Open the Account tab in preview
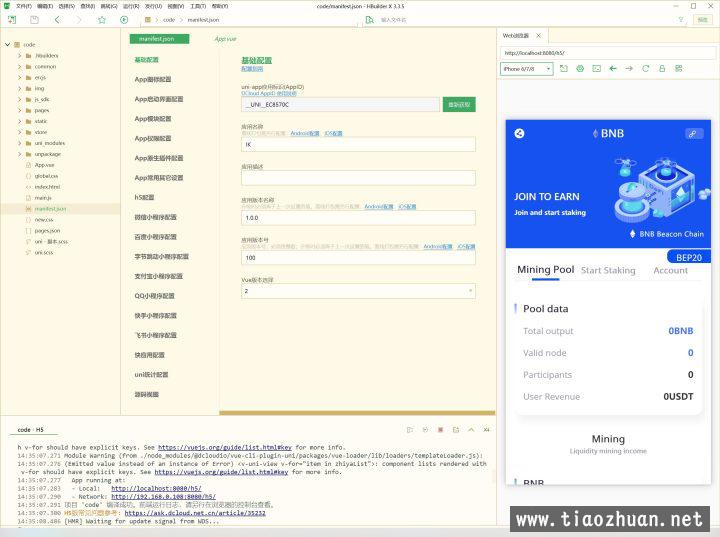720x537 pixels. pos(670,271)
